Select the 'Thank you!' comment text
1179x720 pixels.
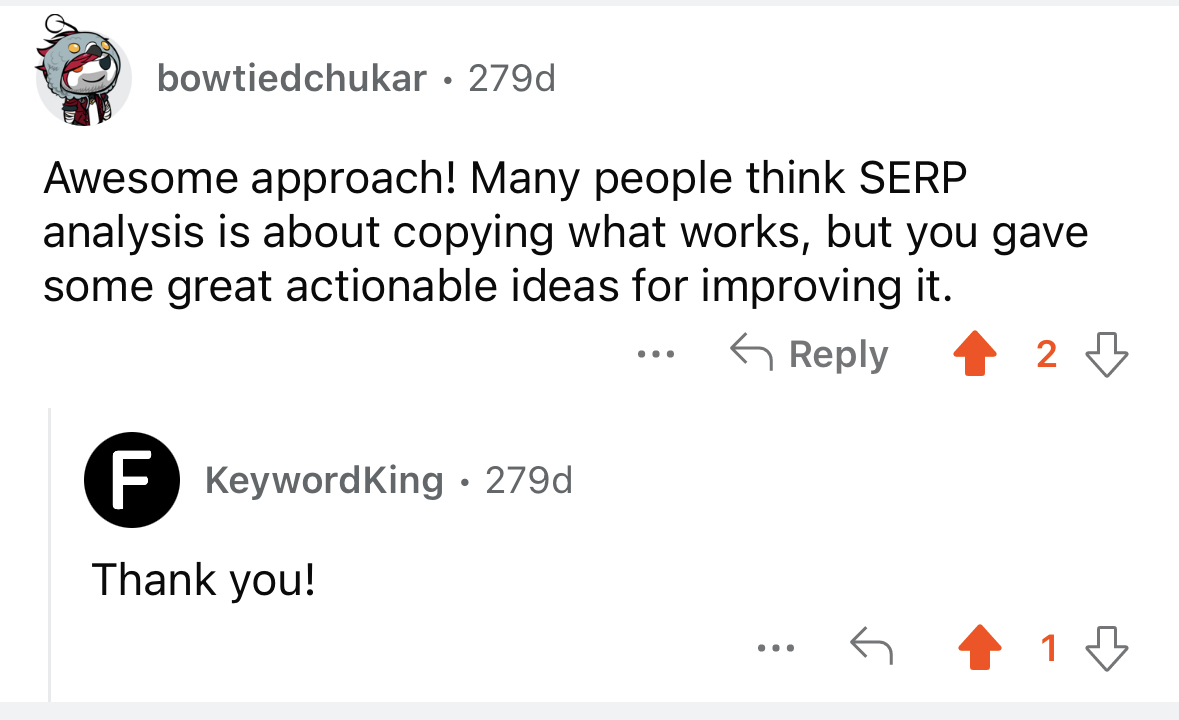[203, 580]
